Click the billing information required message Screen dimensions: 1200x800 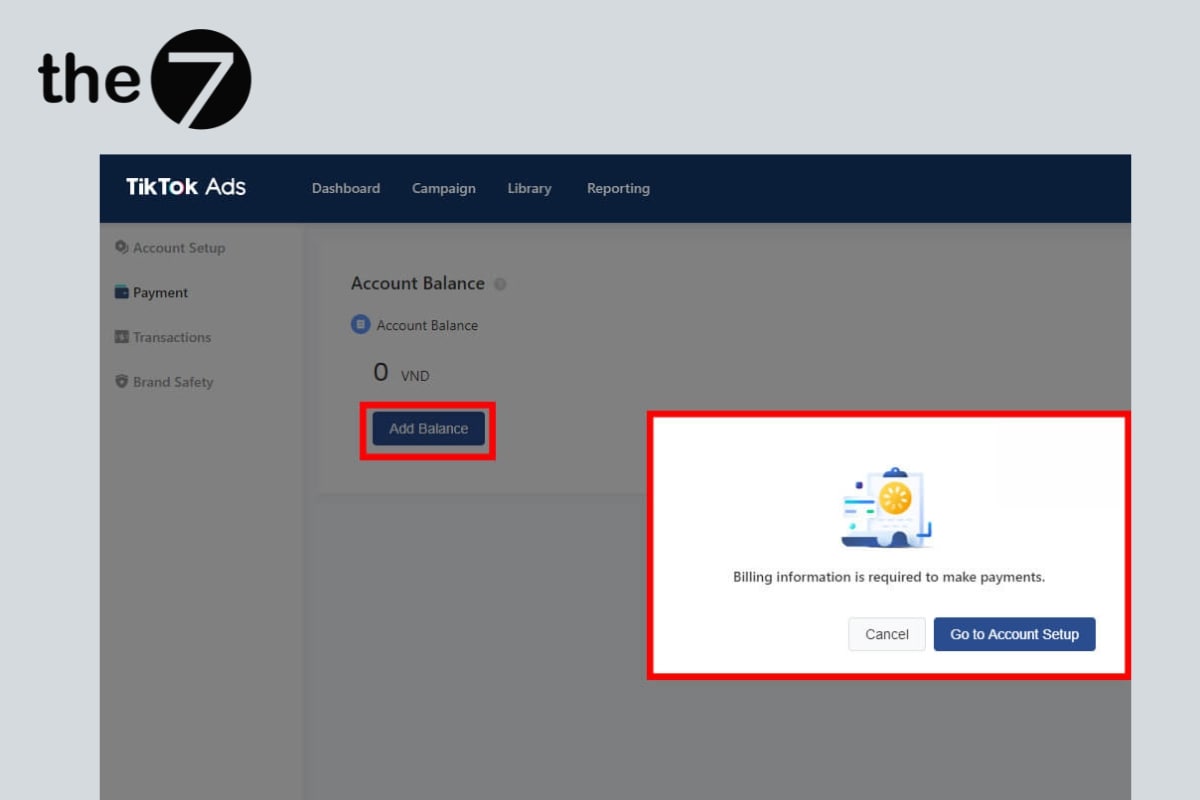click(x=889, y=577)
